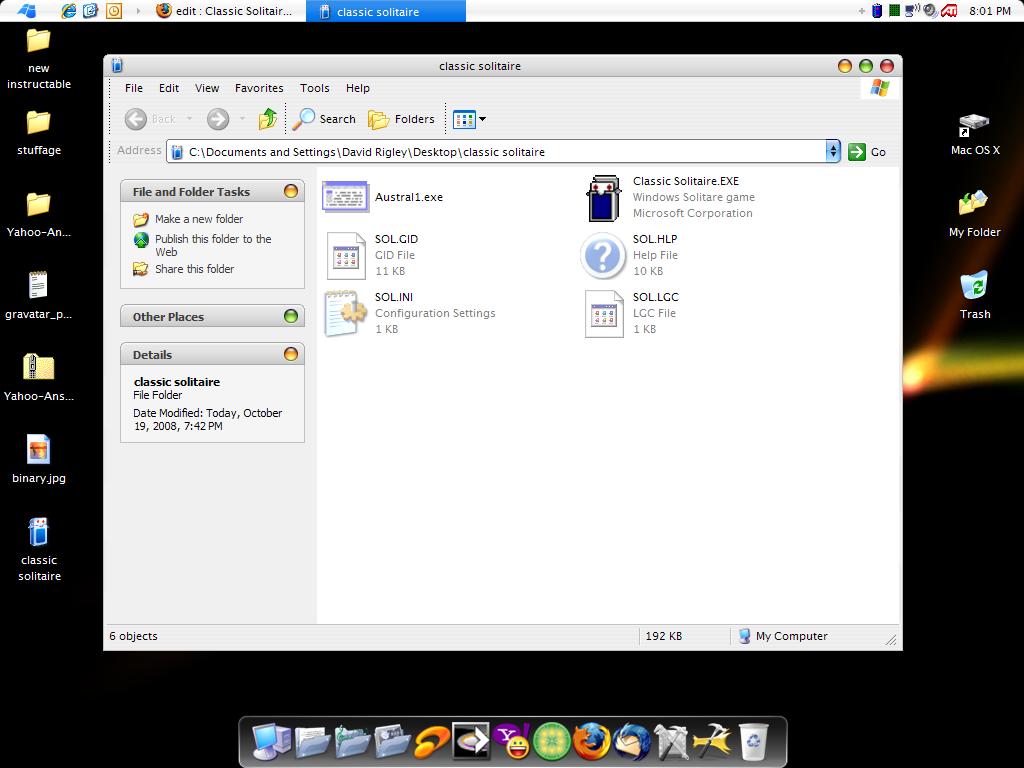Select the SOL.LGC file icon

603,313
